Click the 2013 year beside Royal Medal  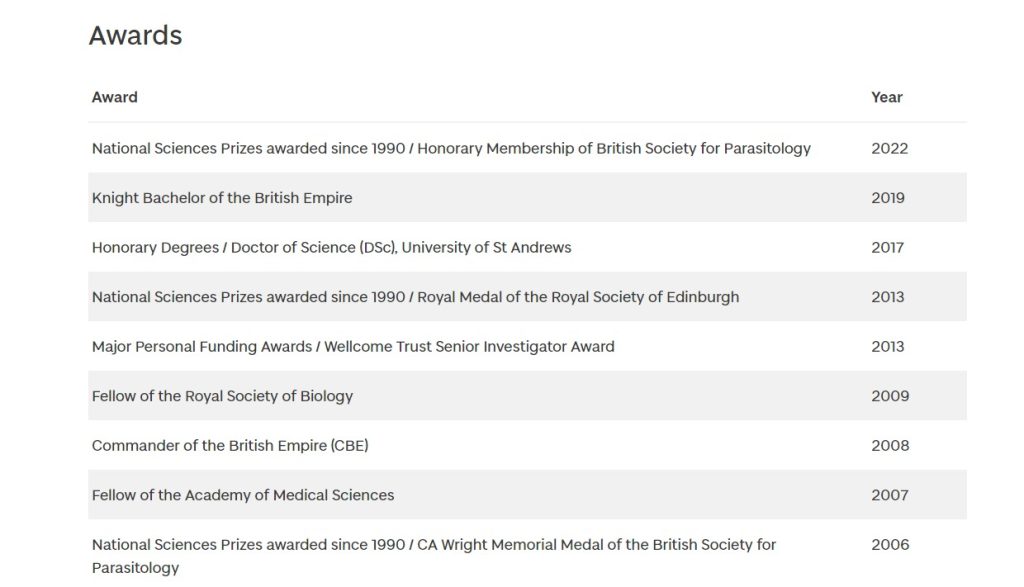[x=887, y=297]
